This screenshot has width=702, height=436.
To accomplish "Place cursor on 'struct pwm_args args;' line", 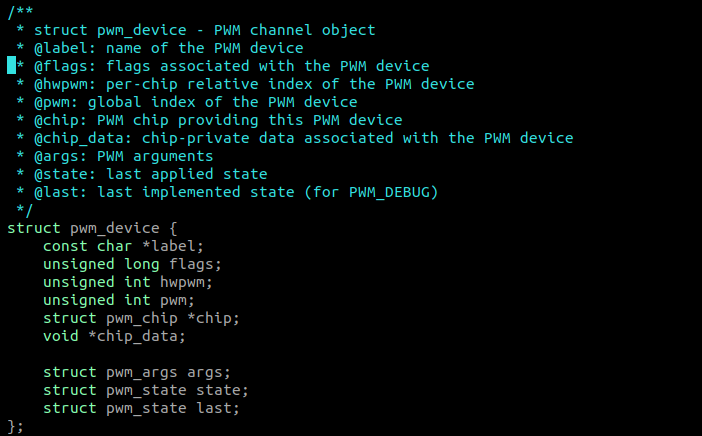I will pos(136,372).
